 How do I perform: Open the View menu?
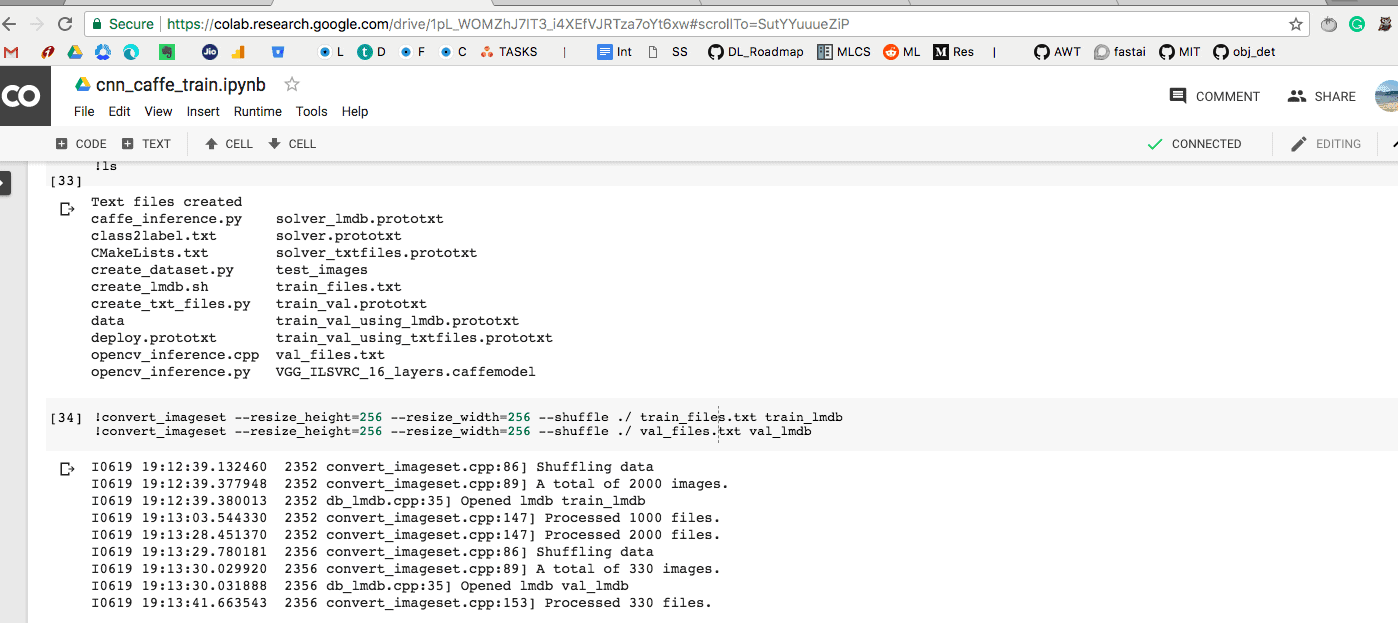coord(158,112)
